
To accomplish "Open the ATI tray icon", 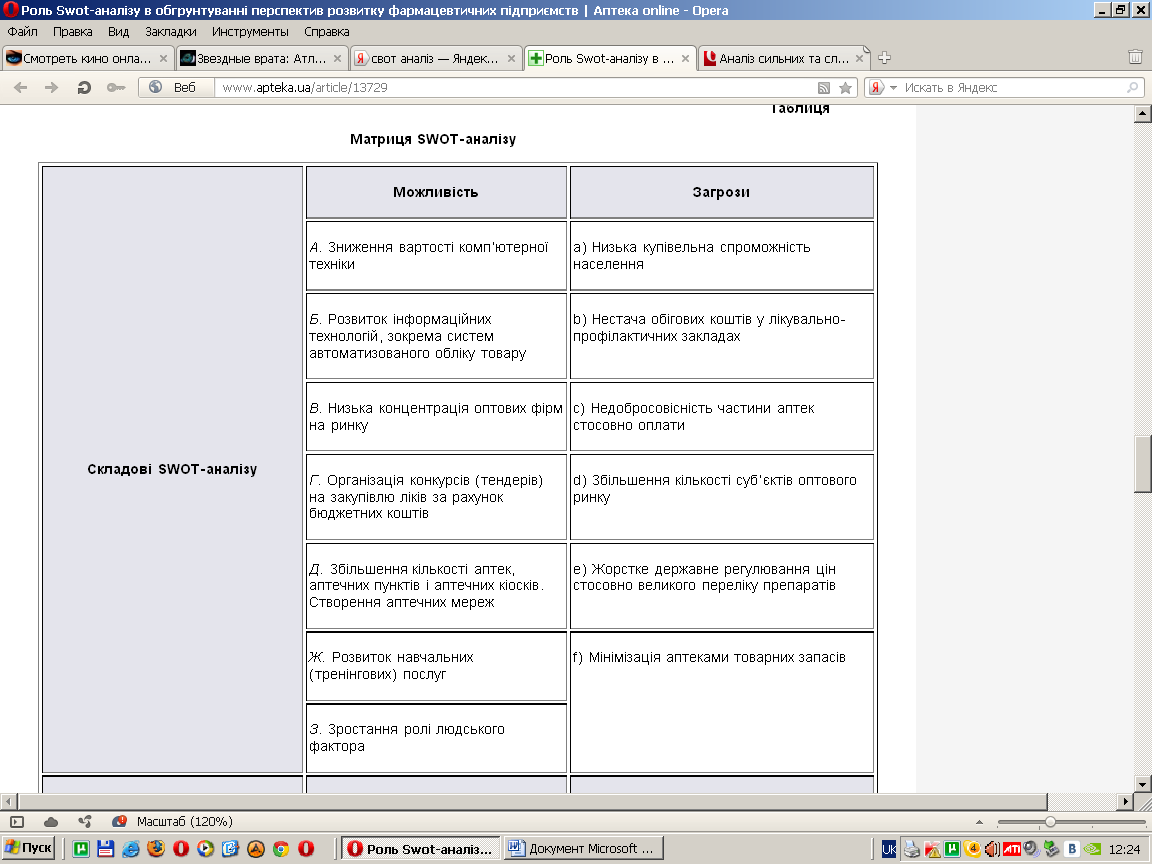I will (1012, 849).
